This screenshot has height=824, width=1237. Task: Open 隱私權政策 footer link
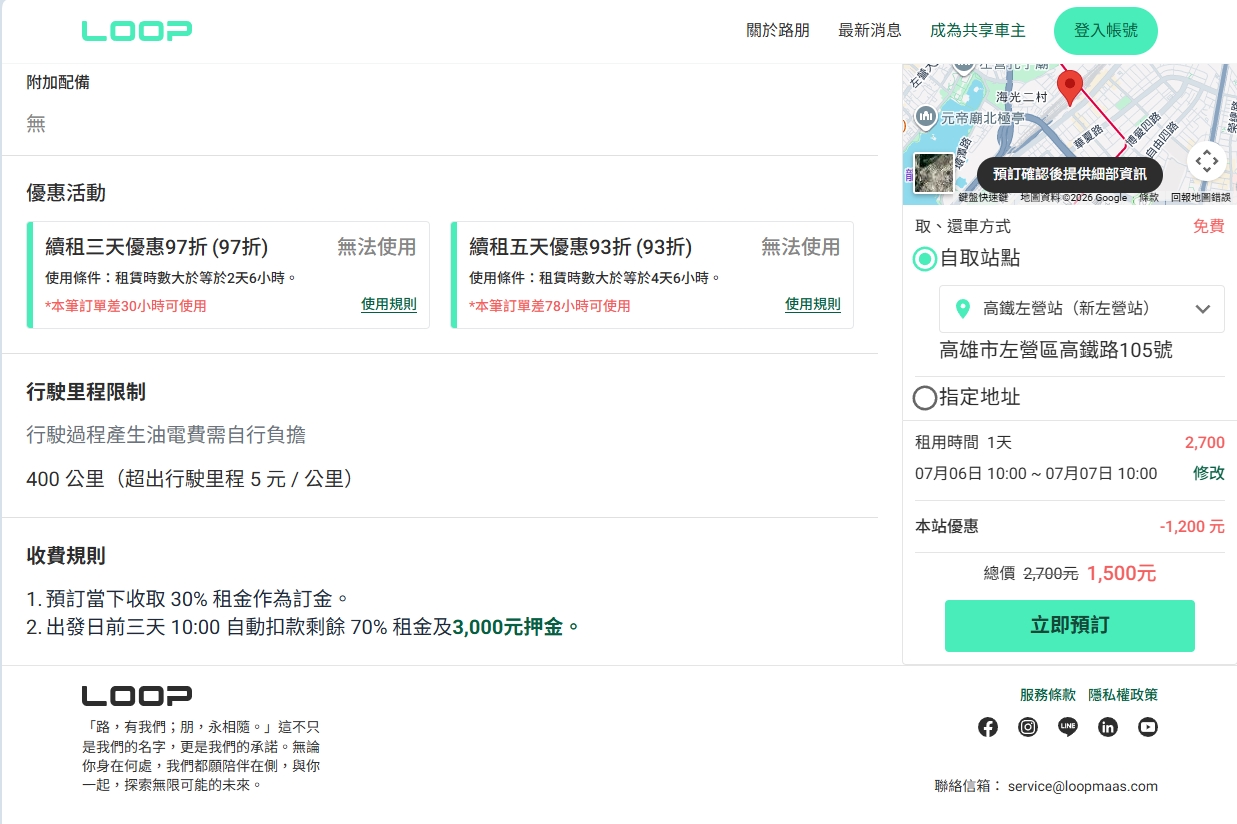(1123, 695)
